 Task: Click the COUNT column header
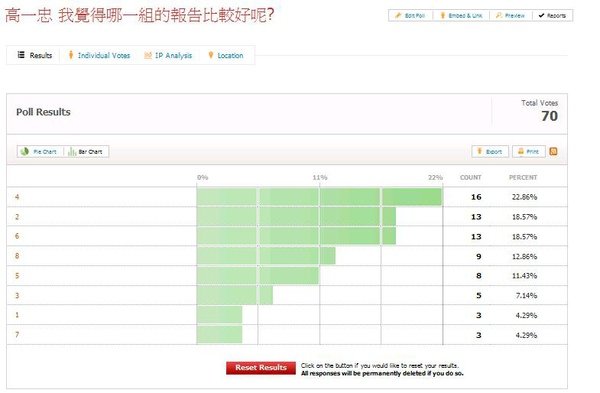(471, 178)
